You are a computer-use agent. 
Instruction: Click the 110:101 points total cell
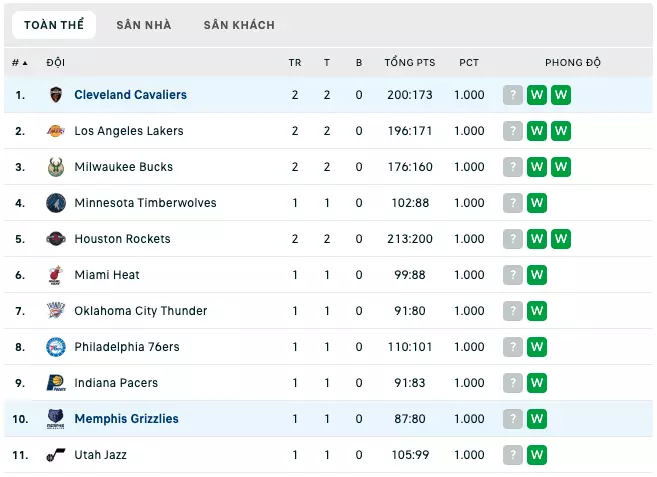pyautogui.click(x=410, y=347)
